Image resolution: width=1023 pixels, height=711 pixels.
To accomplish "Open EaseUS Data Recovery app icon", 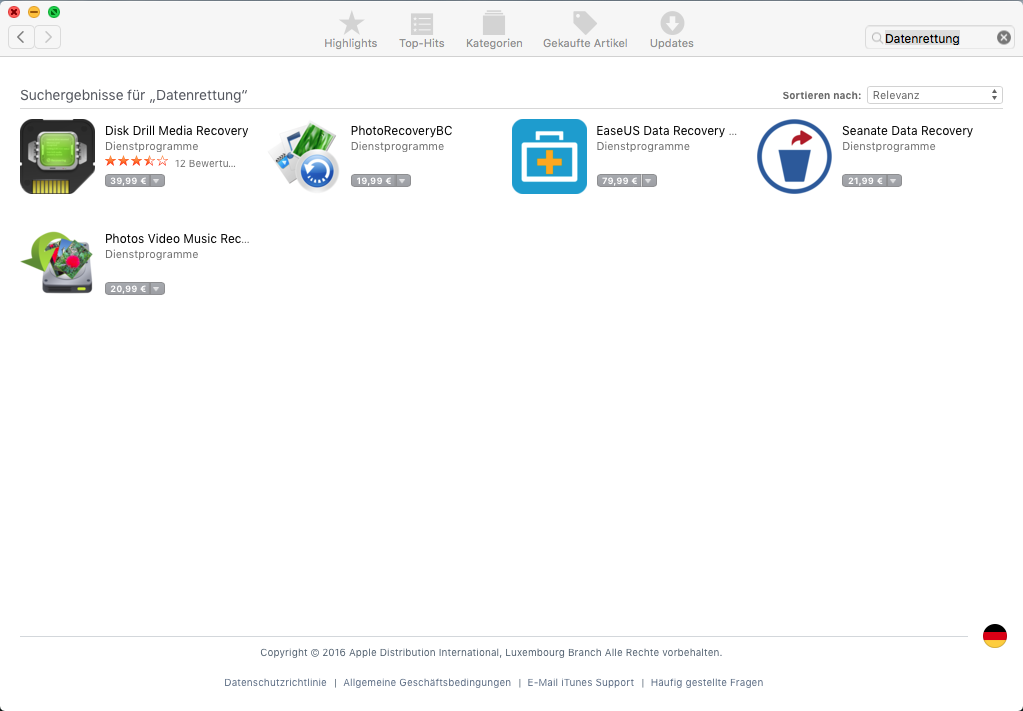I will [549, 157].
